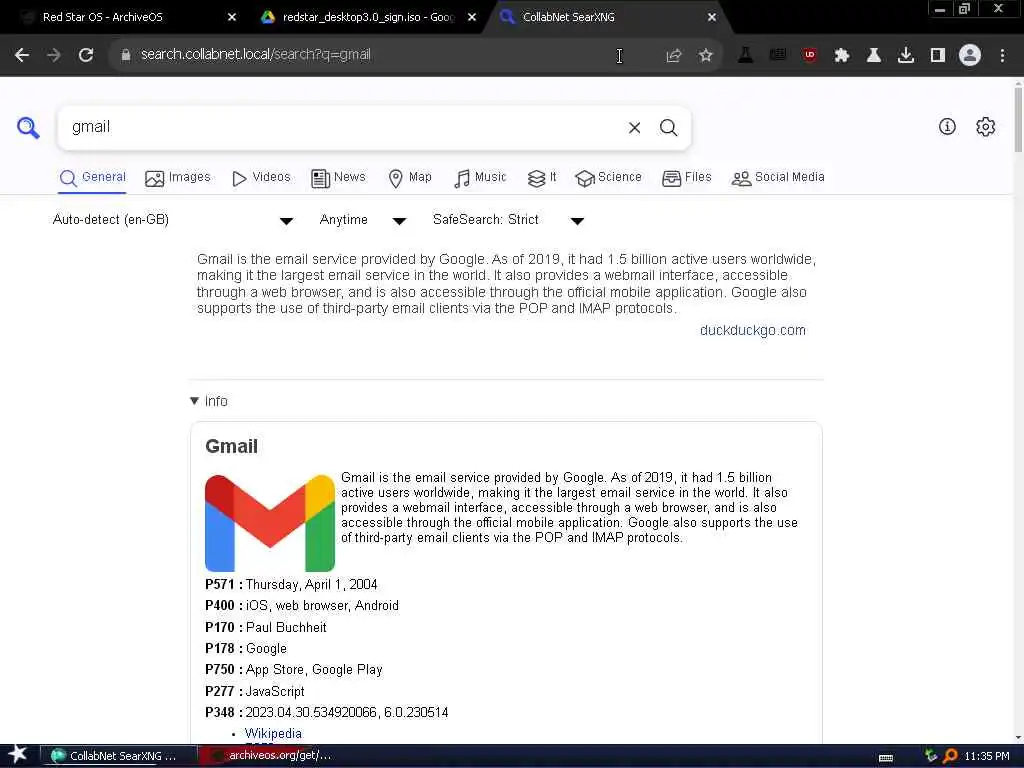Open the Red Star start menu
Image resolution: width=1024 pixels, height=768 pixels.
(x=18, y=755)
